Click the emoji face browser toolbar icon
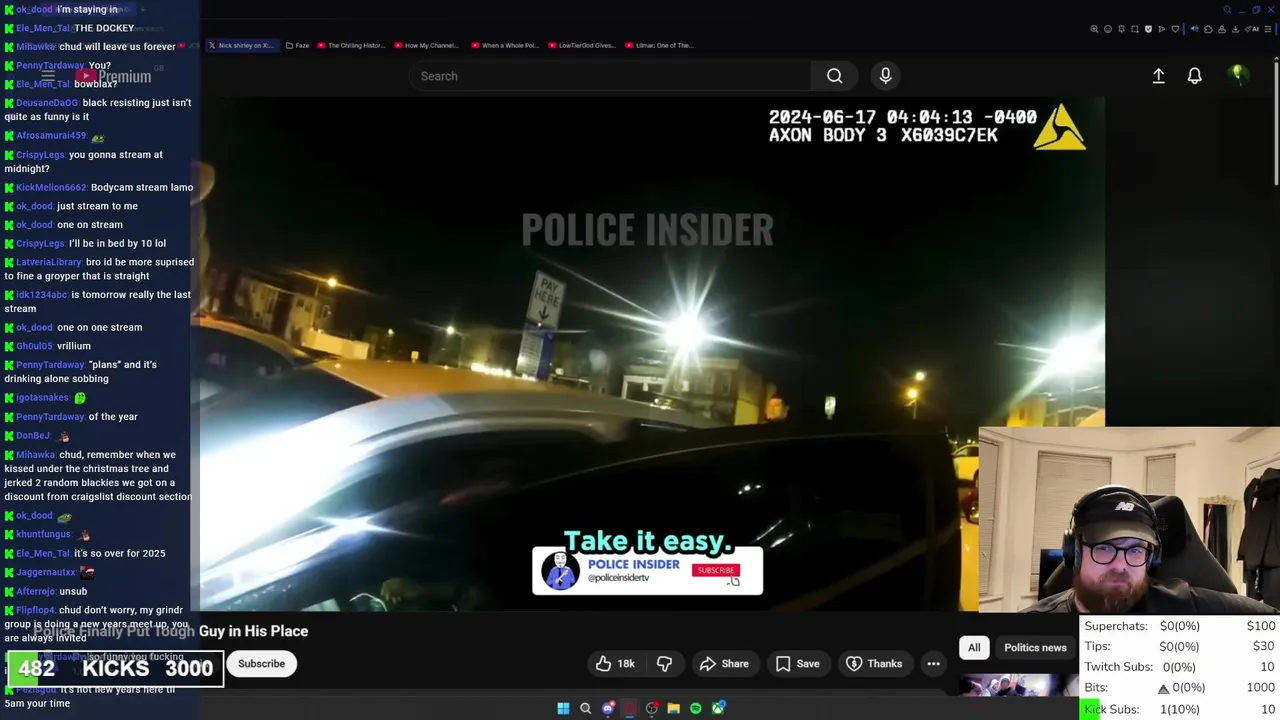This screenshot has height=720, width=1280. point(1108,29)
